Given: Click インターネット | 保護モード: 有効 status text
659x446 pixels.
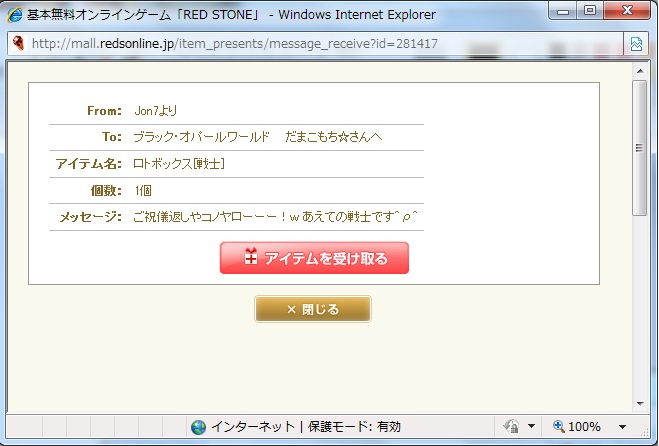Looking at the screenshot, I should pos(306,427).
